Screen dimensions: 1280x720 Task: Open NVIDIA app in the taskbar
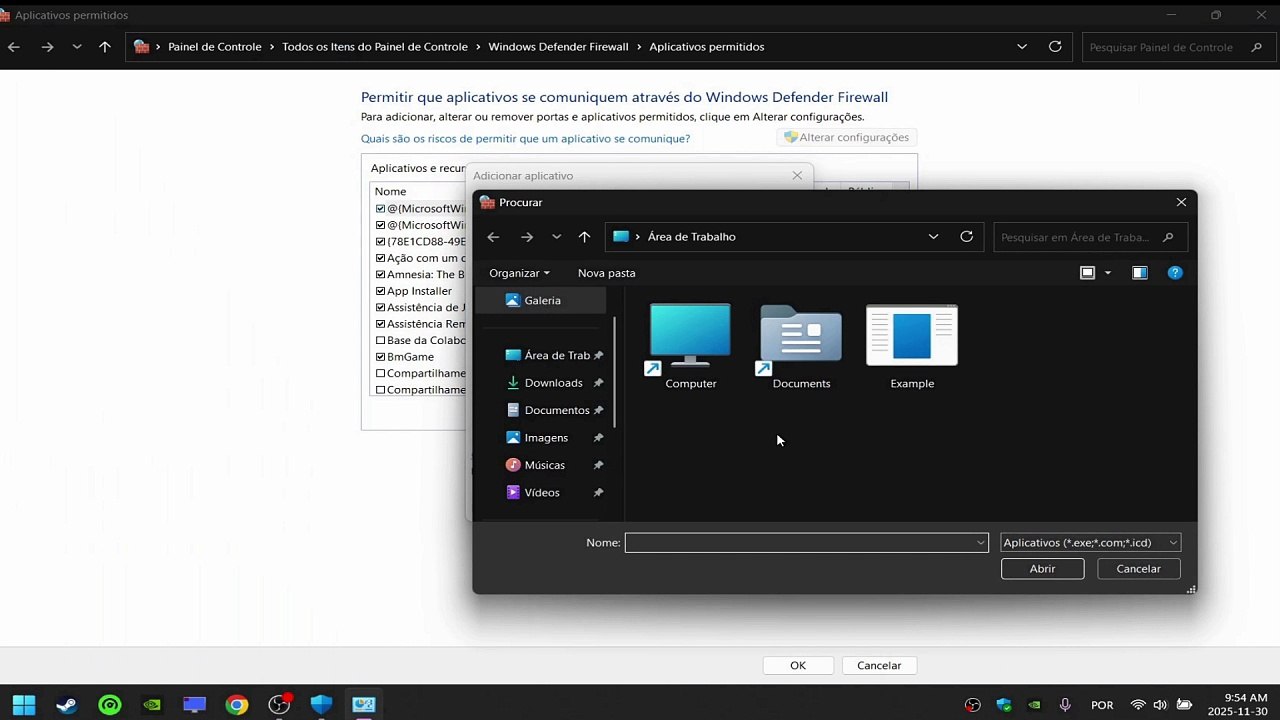pyautogui.click(x=152, y=705)
